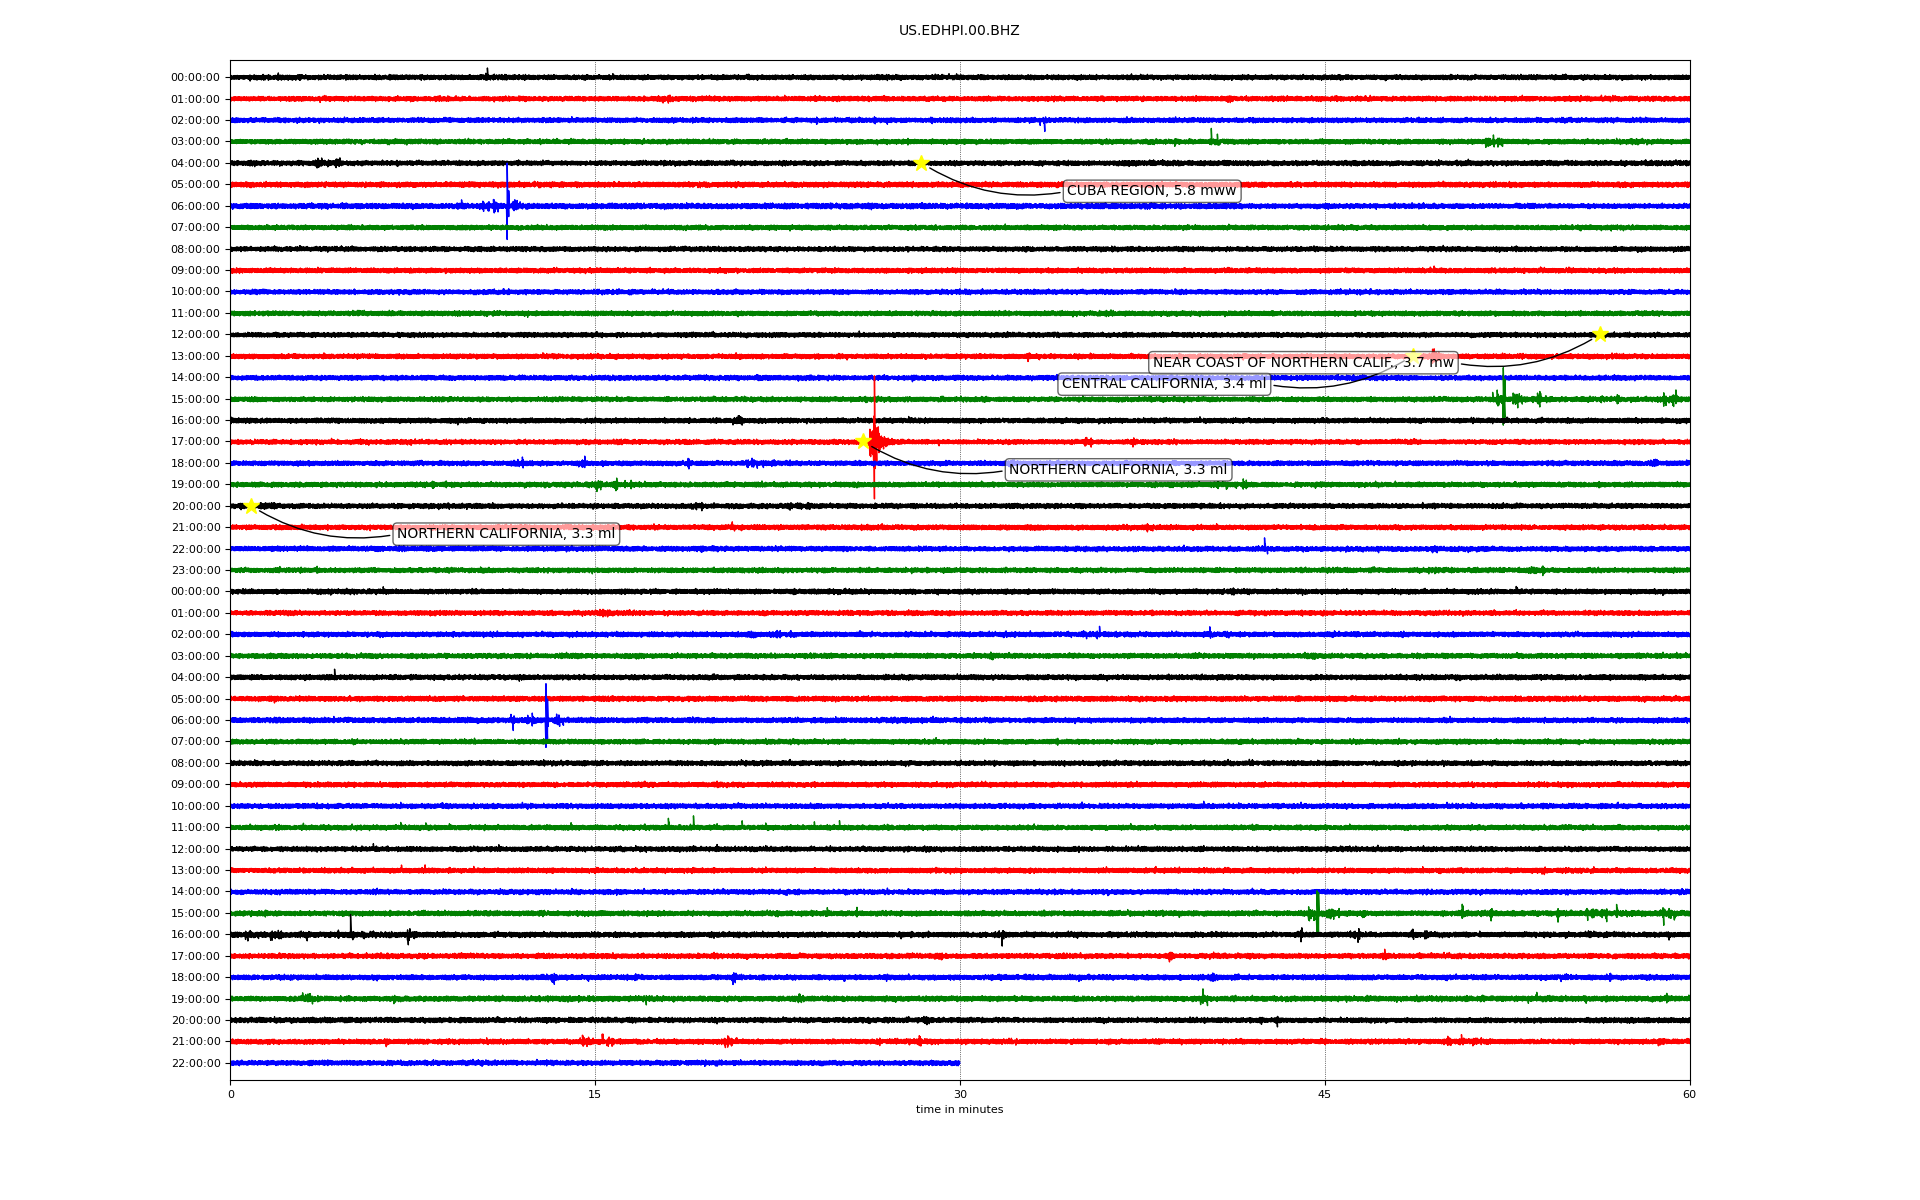Image resolution: width=1920 pixels, height=1200 pixels.
Task: Click the 45 tick on the time axis
Action: 1325,1094
